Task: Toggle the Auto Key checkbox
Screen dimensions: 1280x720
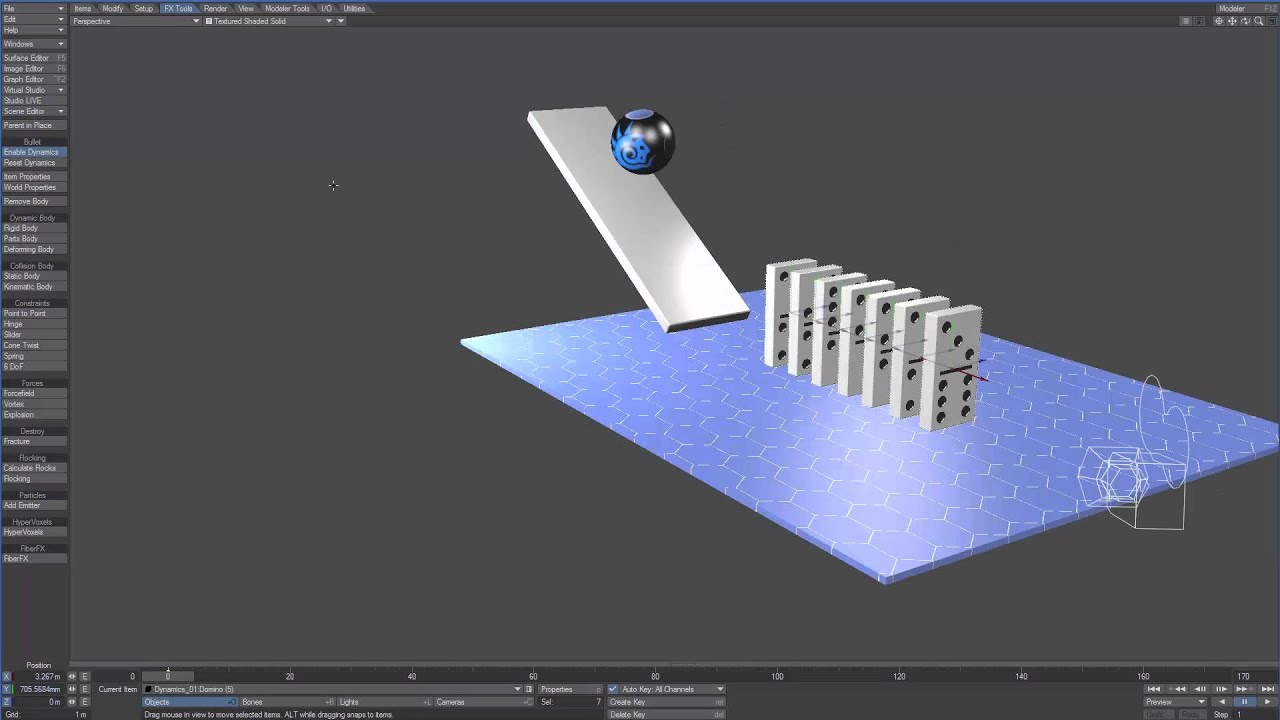Action: pos(613,689)
